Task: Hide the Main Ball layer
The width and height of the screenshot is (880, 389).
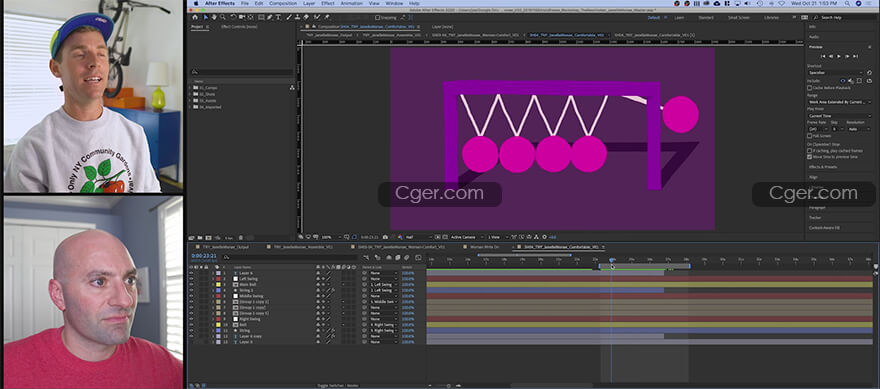Action: [191, 285]
